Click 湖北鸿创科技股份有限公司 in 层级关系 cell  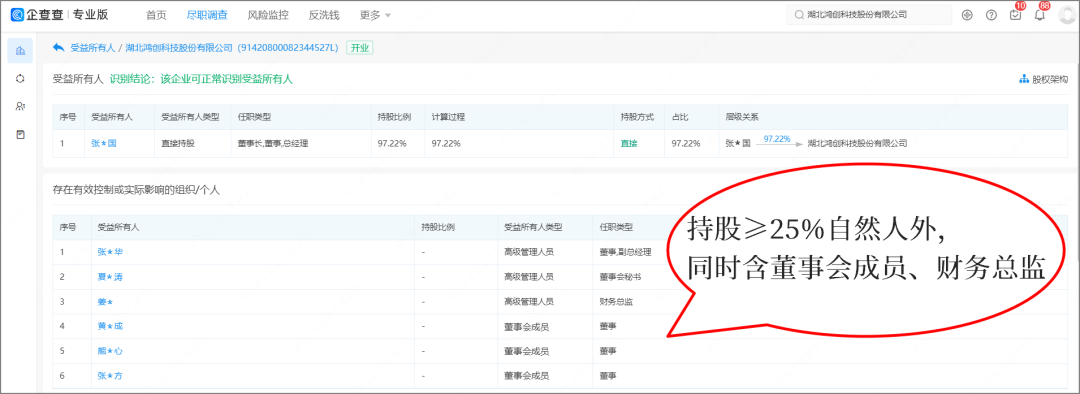click(x=858, y=143)
